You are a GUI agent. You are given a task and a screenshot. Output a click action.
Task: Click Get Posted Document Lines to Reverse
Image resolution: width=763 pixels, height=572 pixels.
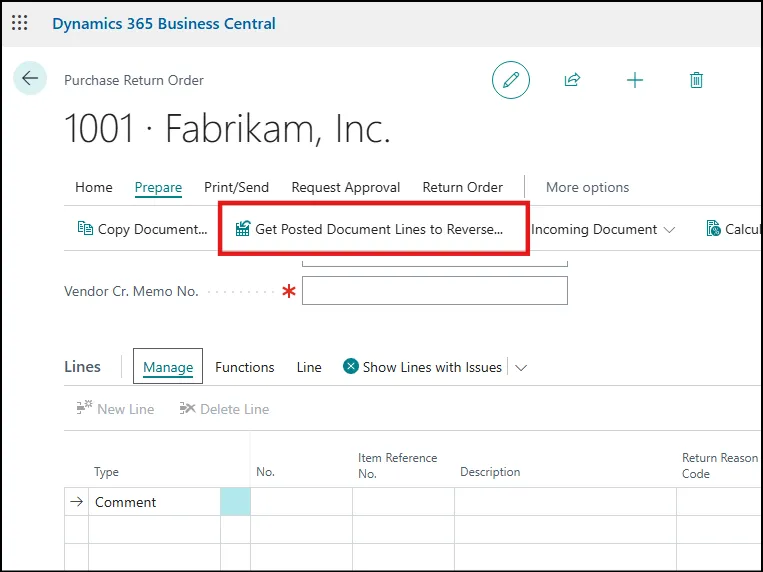369,229
